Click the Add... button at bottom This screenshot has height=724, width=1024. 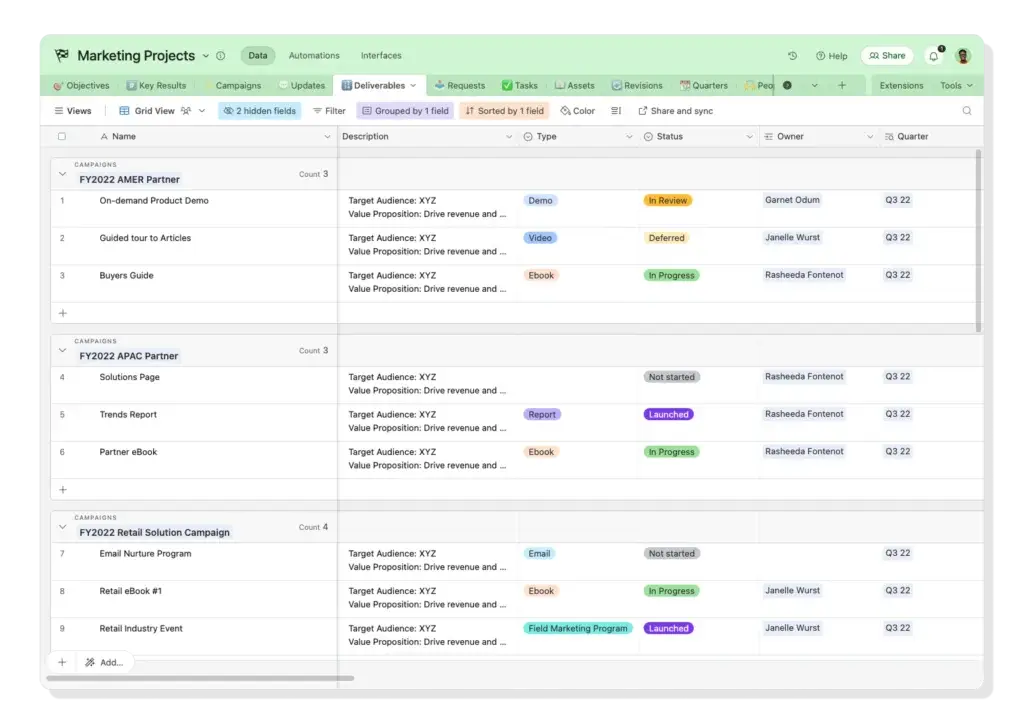pos(104,662)
